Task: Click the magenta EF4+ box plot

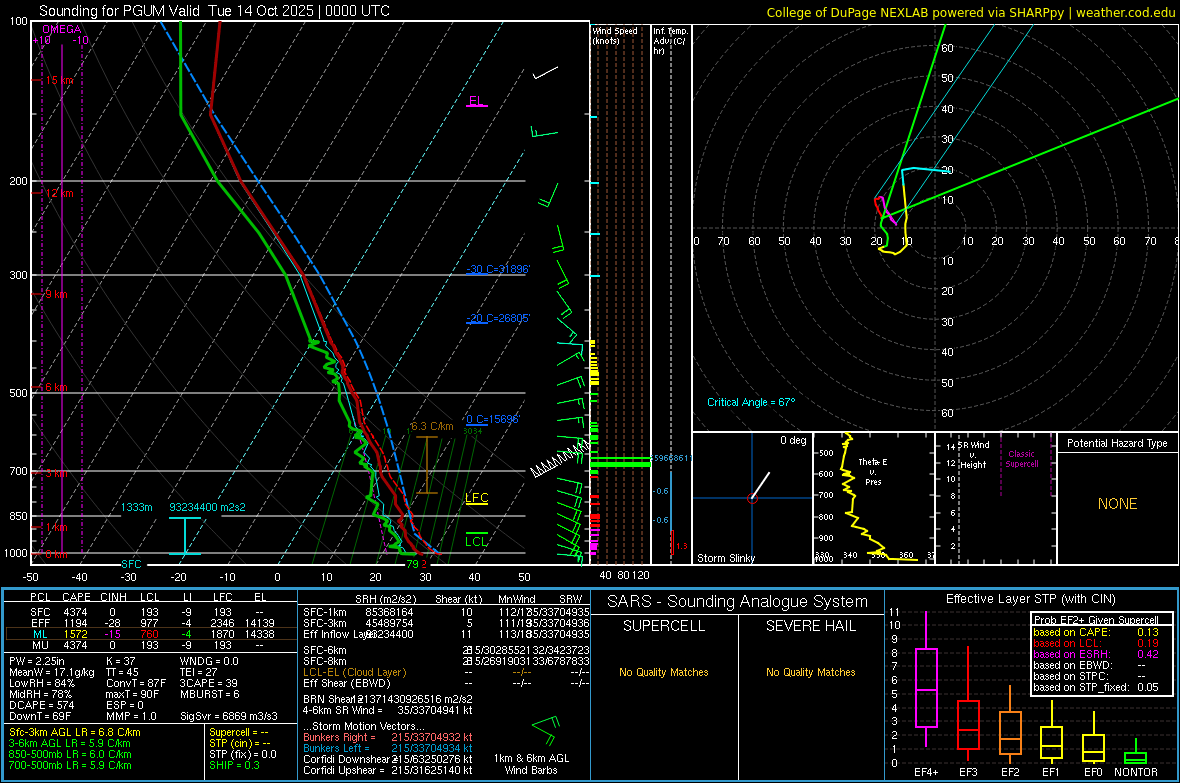Action: [926, 687]
